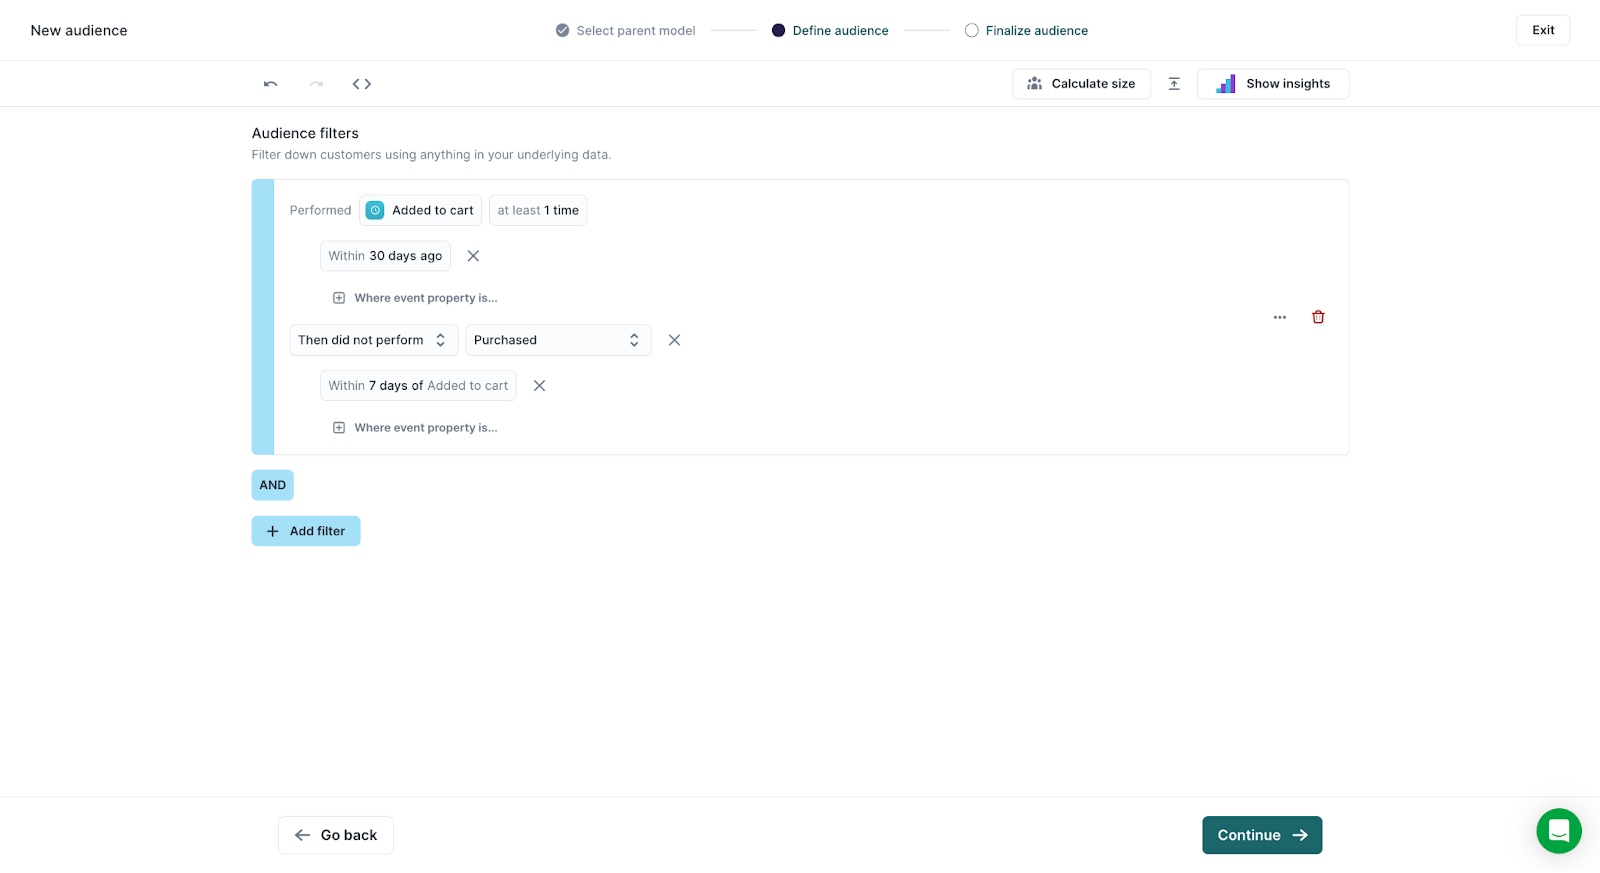The image size is (1600, 873).
Task: Click the redo arrow icon
Action: tap(316, 84)
